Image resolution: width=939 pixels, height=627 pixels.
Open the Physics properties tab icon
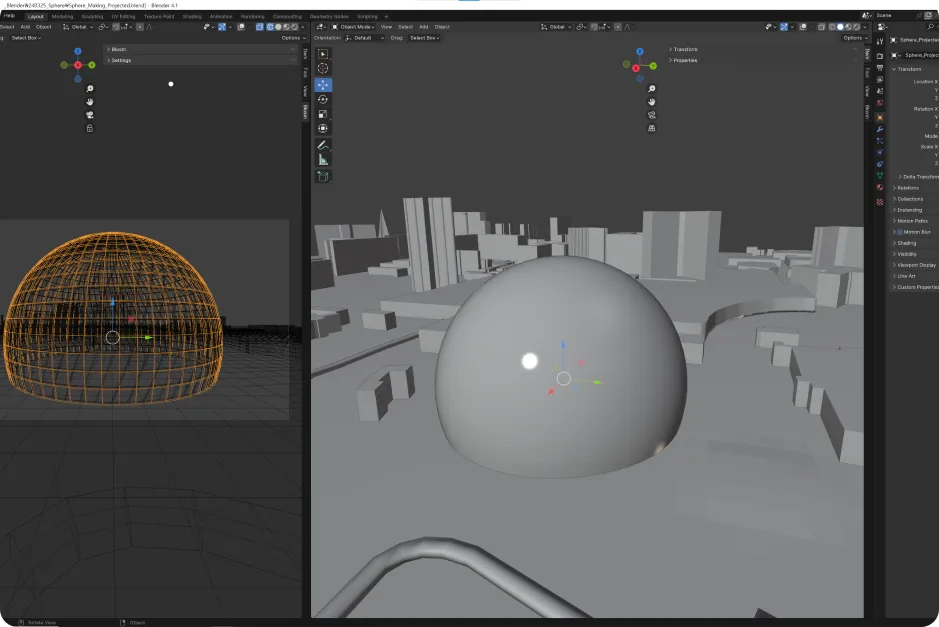880,153
